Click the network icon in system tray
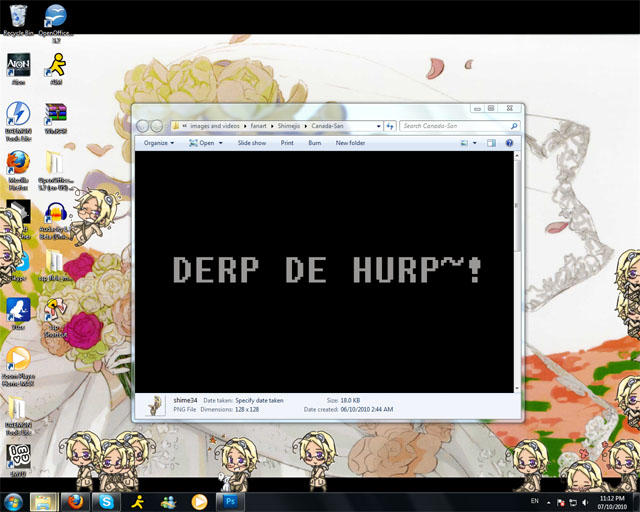Image resolution: width=640 pixels, height=512 pixels. 573,502
